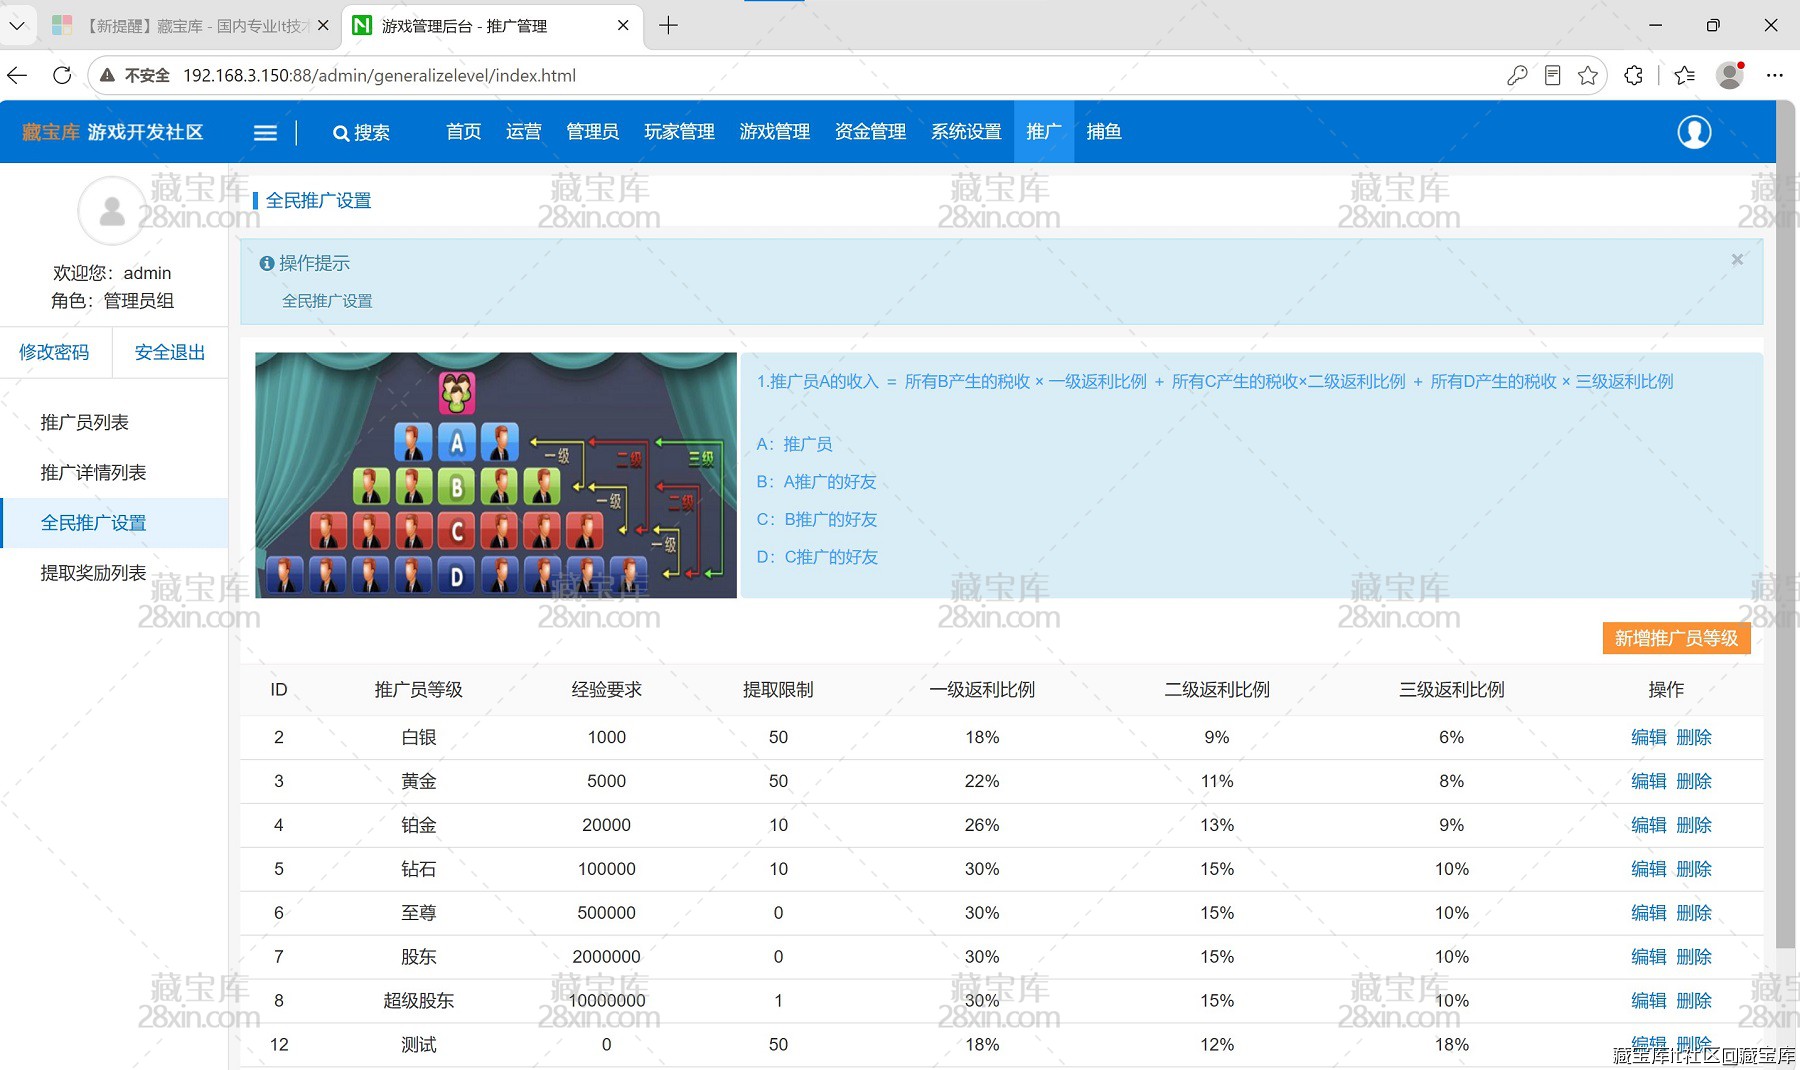Viewport: 1800px width, 1070px height.
Task: Click the 推广员等级 column header
Action: pyautogui.click(x=419, y=690)
